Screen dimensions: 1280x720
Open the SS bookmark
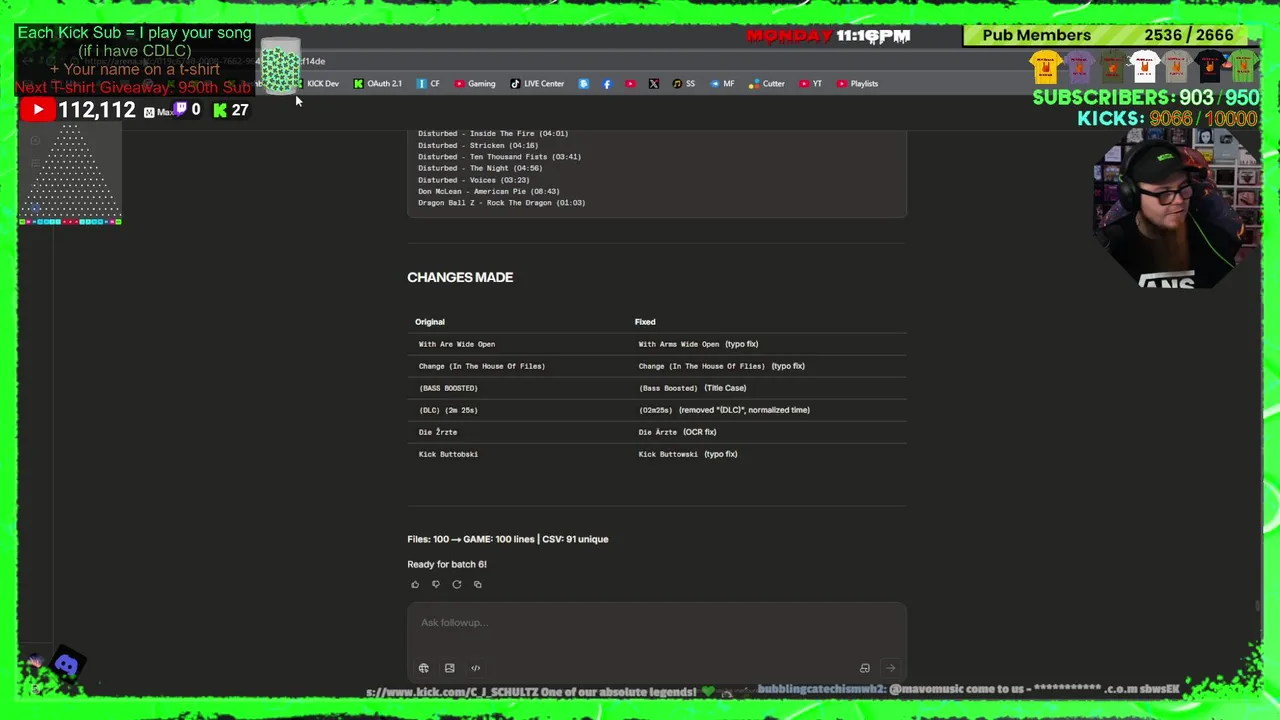click(684, 84)
